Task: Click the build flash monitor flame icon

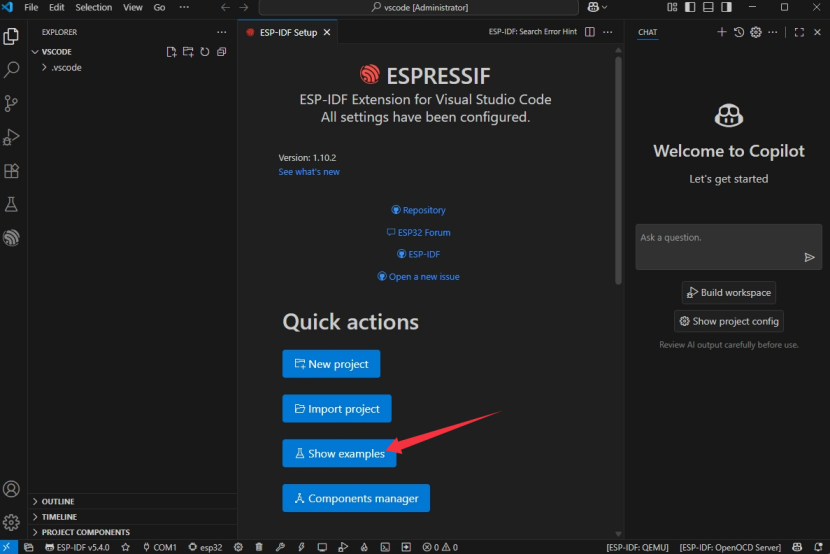Action: pos(364,547)
